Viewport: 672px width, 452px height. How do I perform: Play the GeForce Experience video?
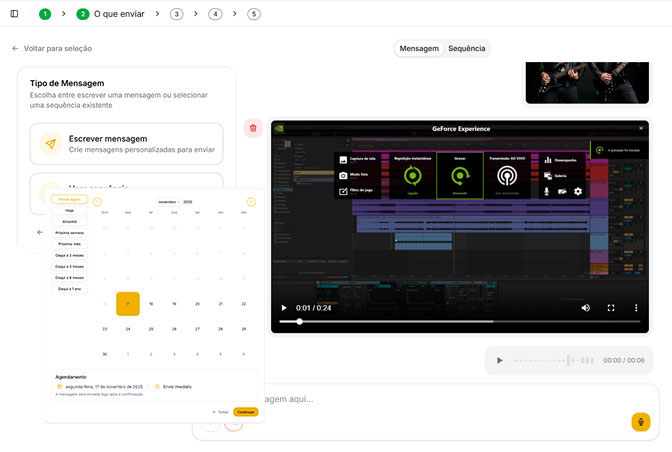[x=284, y=308]
